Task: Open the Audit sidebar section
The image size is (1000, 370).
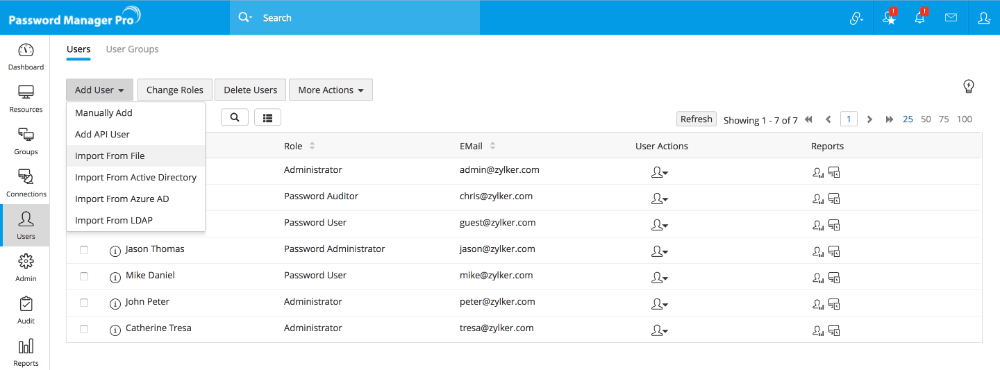Action: (26, 310)
